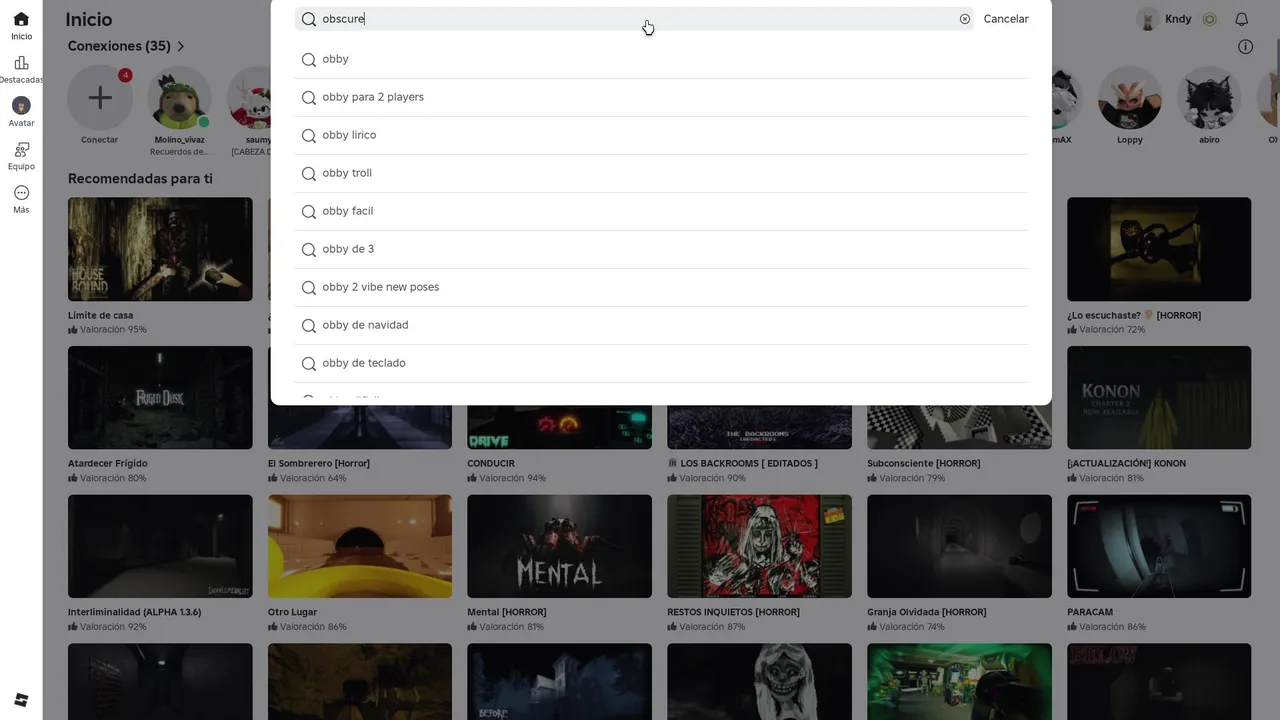
Task: Select suggestion "obby facil"
Action: [x=661, y=211]
